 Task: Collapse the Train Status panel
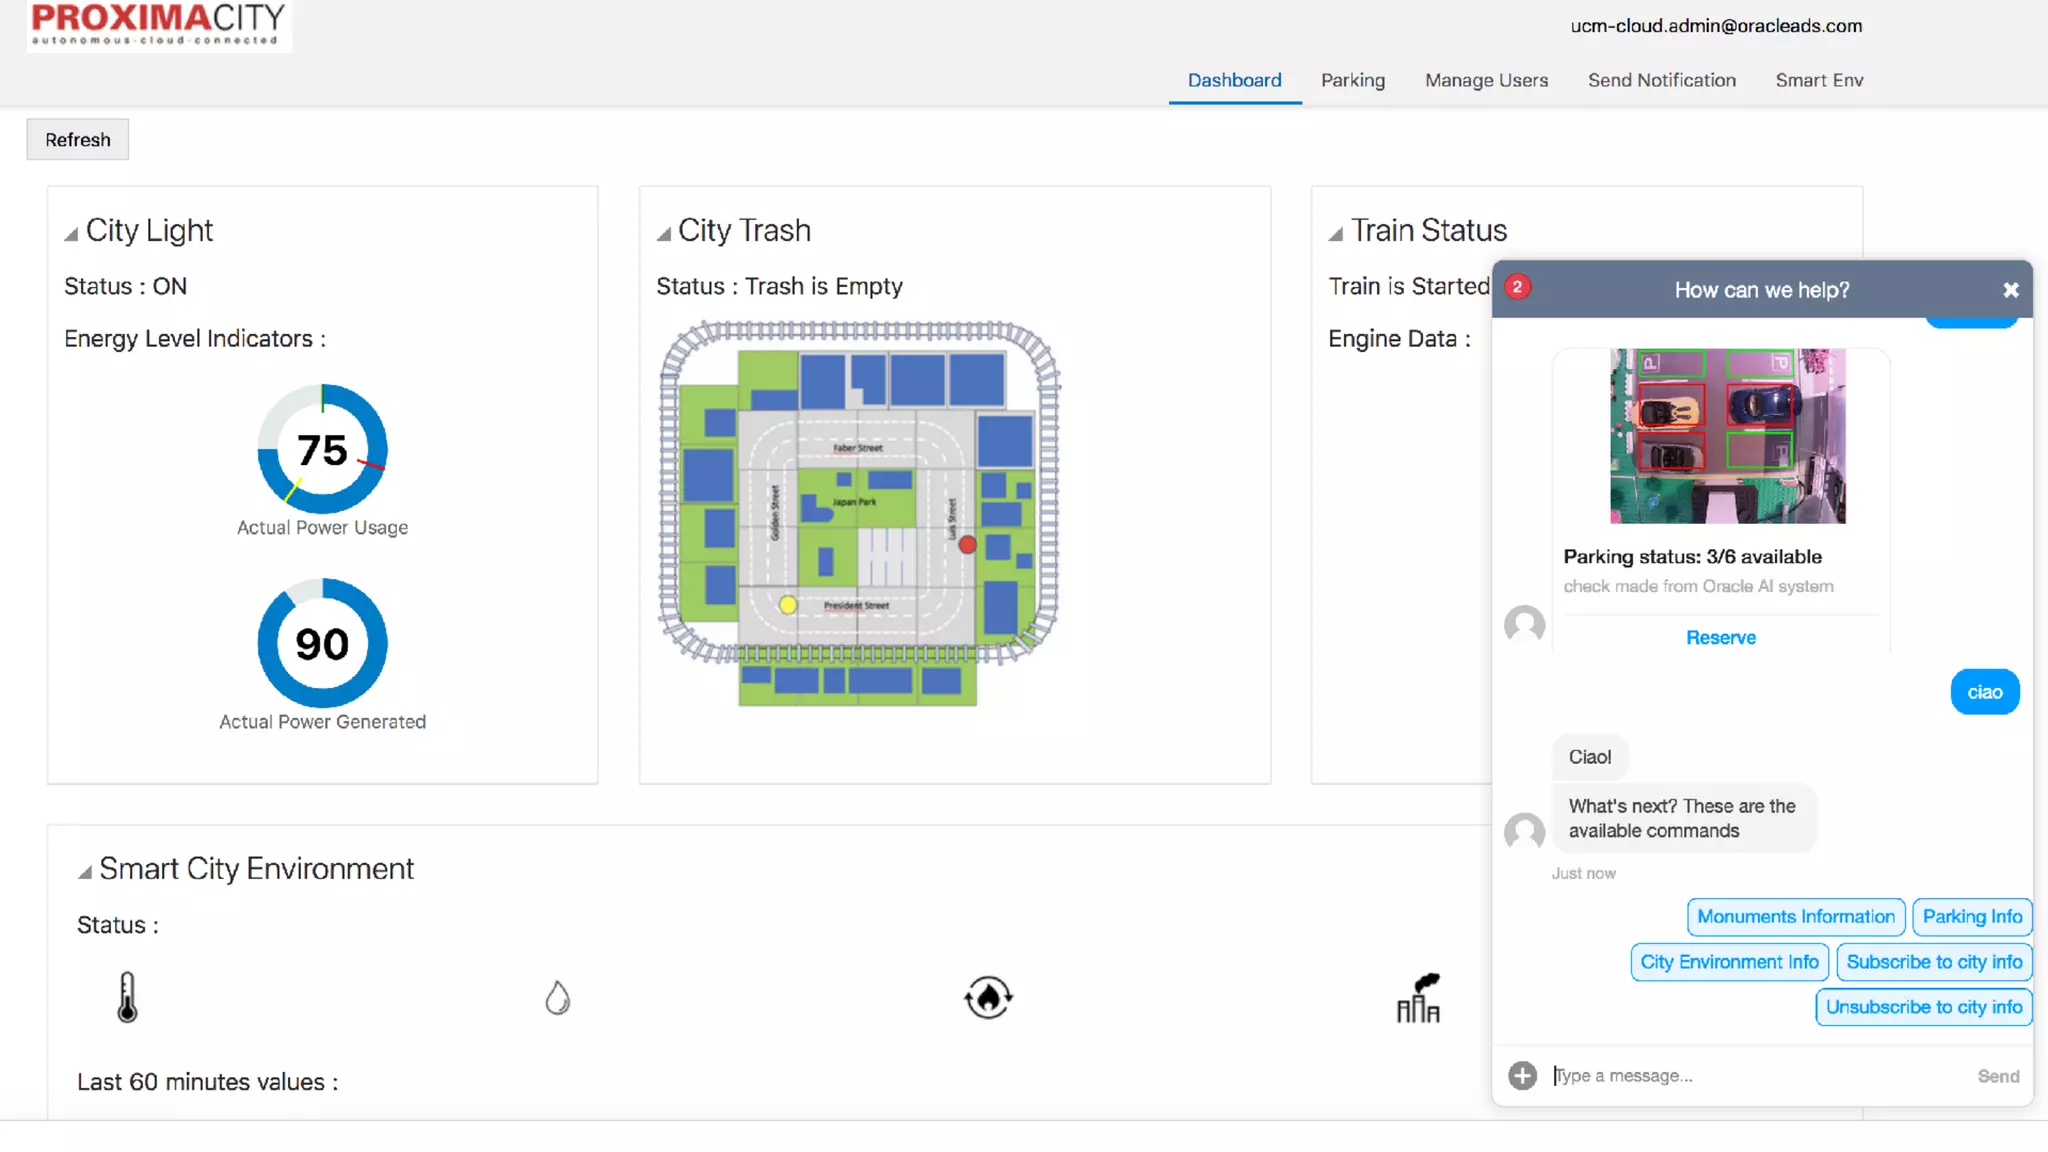click(x=1335, y=234)
